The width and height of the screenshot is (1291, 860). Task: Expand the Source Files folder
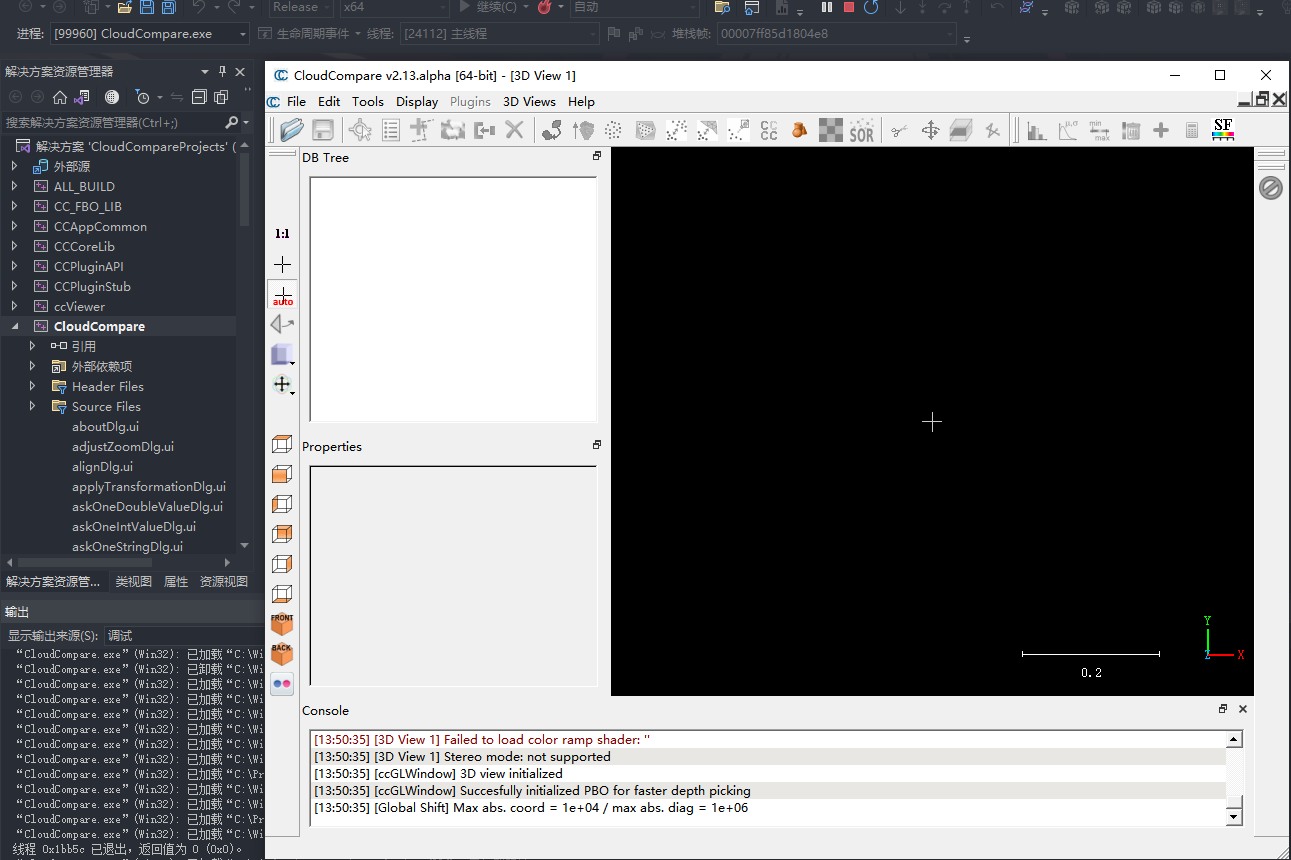tap(32, 406)
